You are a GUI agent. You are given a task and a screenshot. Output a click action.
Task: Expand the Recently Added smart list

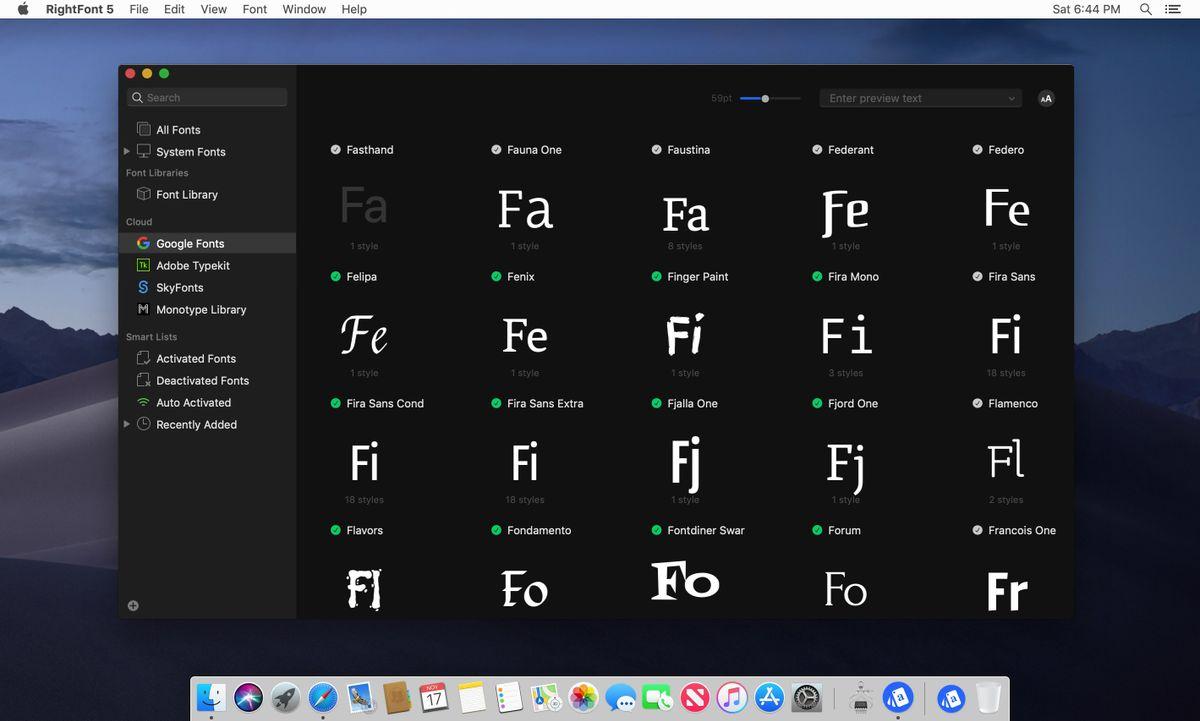pyautogui.click(x=127, y=424)
